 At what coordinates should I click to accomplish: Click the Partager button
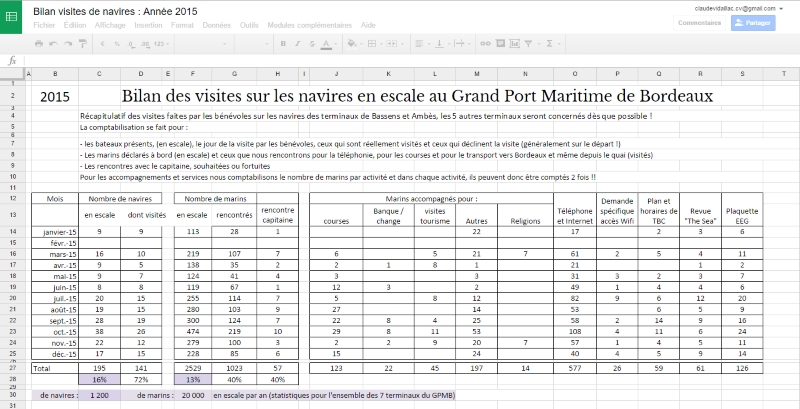coord(753,23)
